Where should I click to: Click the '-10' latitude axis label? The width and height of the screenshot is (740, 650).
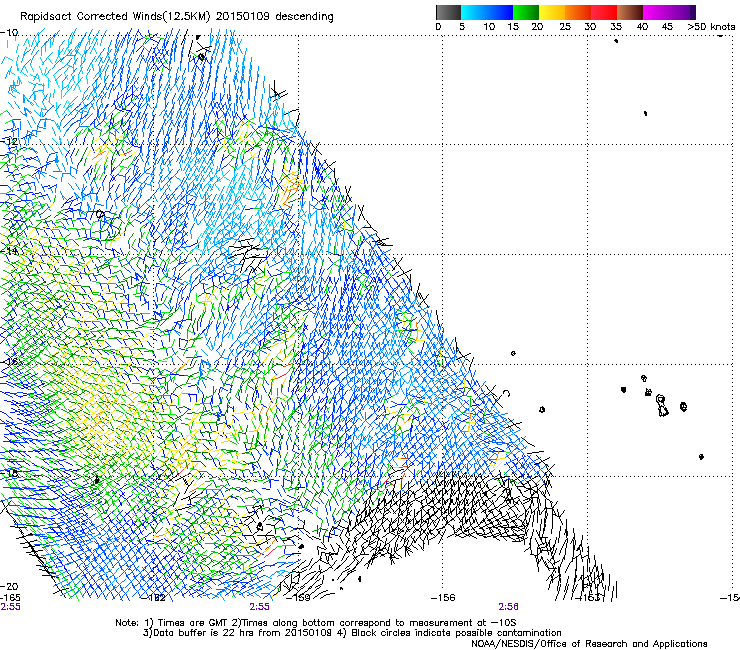9,33
